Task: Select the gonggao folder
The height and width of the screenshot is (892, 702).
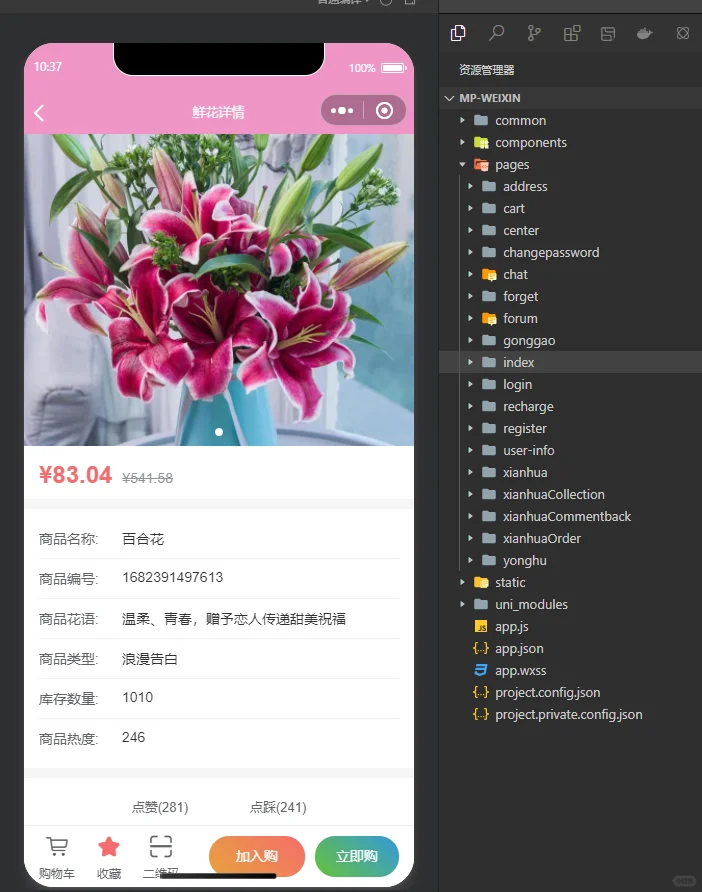Action: (529, 341)
